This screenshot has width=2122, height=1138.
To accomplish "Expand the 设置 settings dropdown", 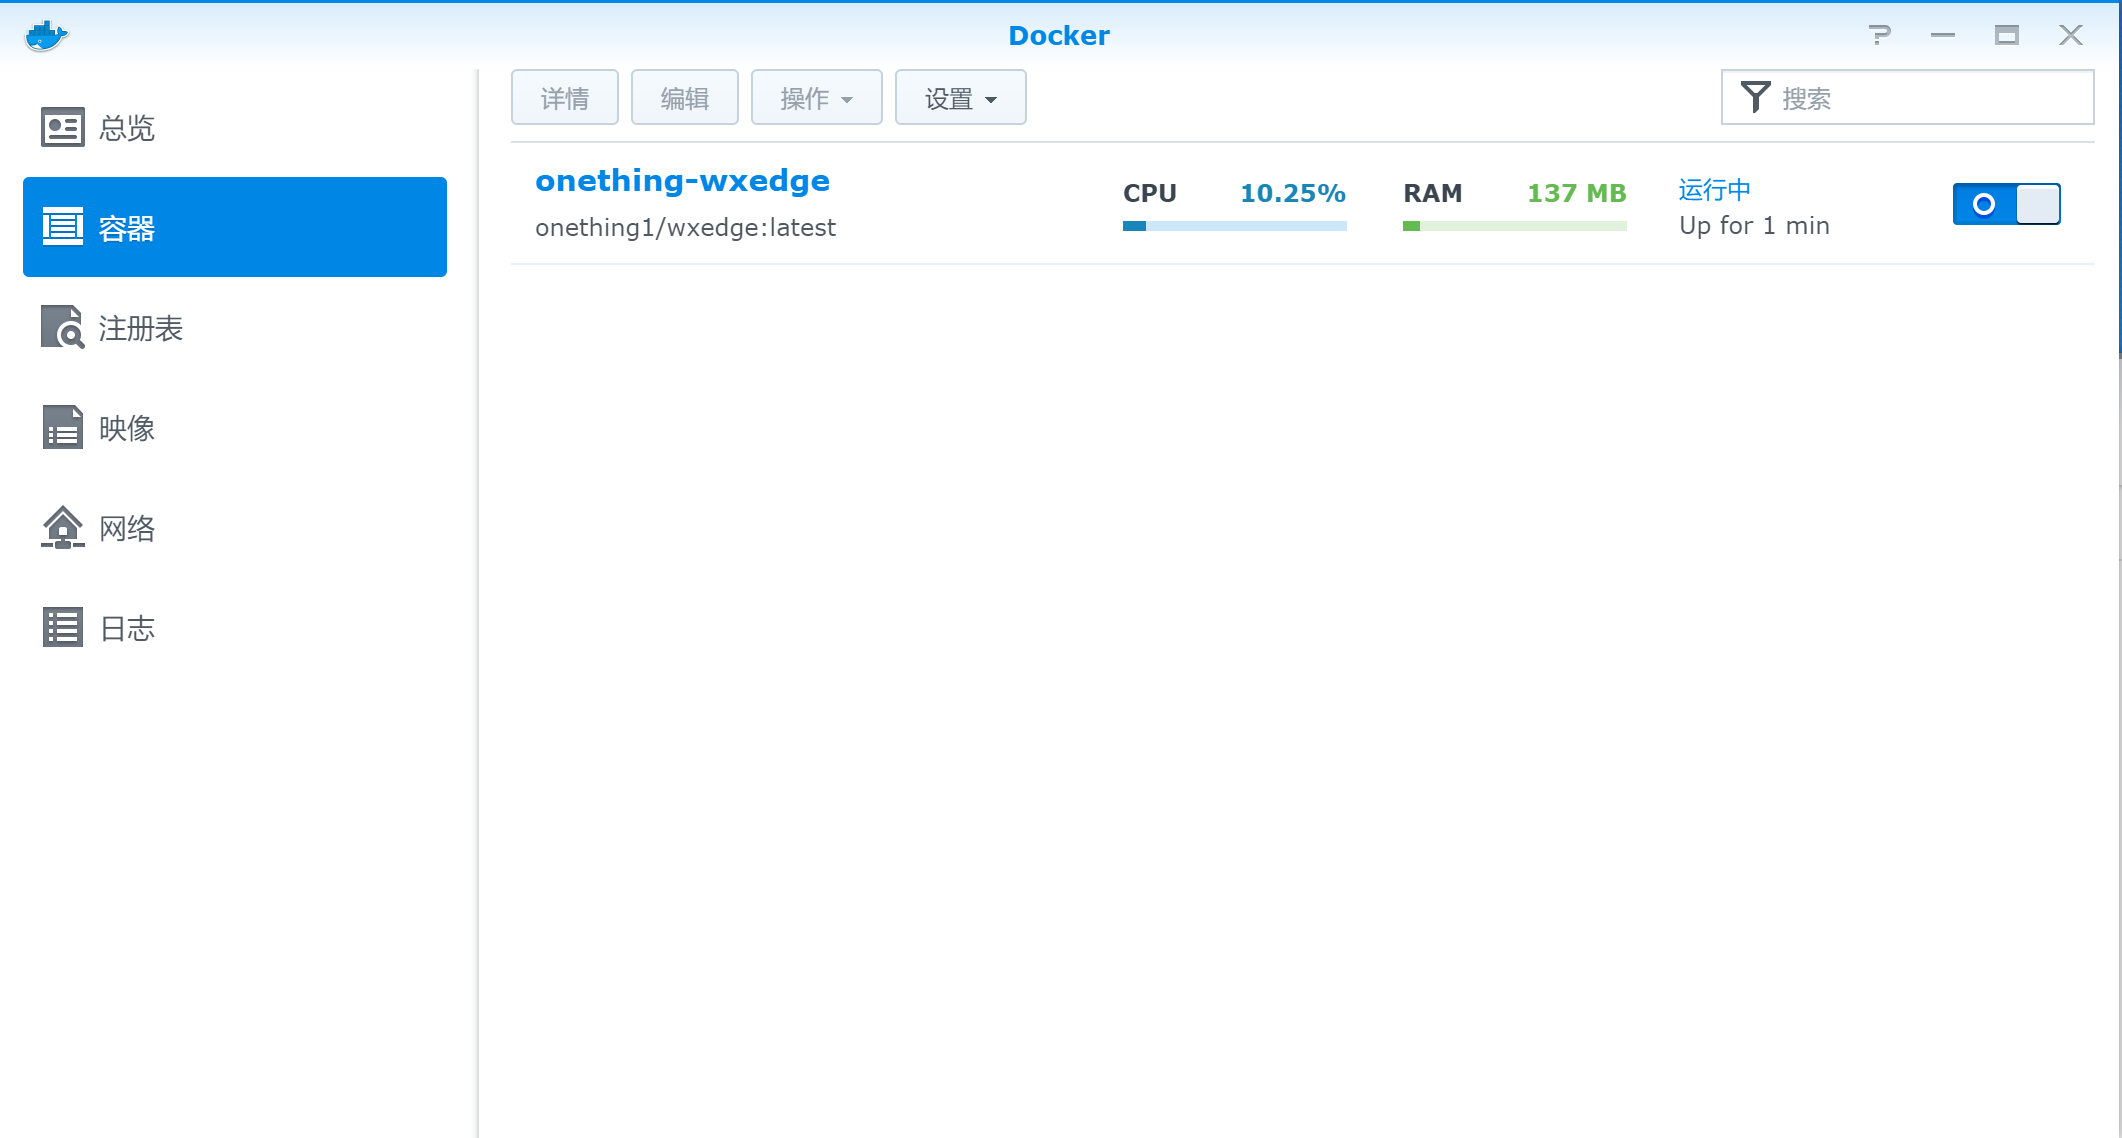I will point(960,97).
